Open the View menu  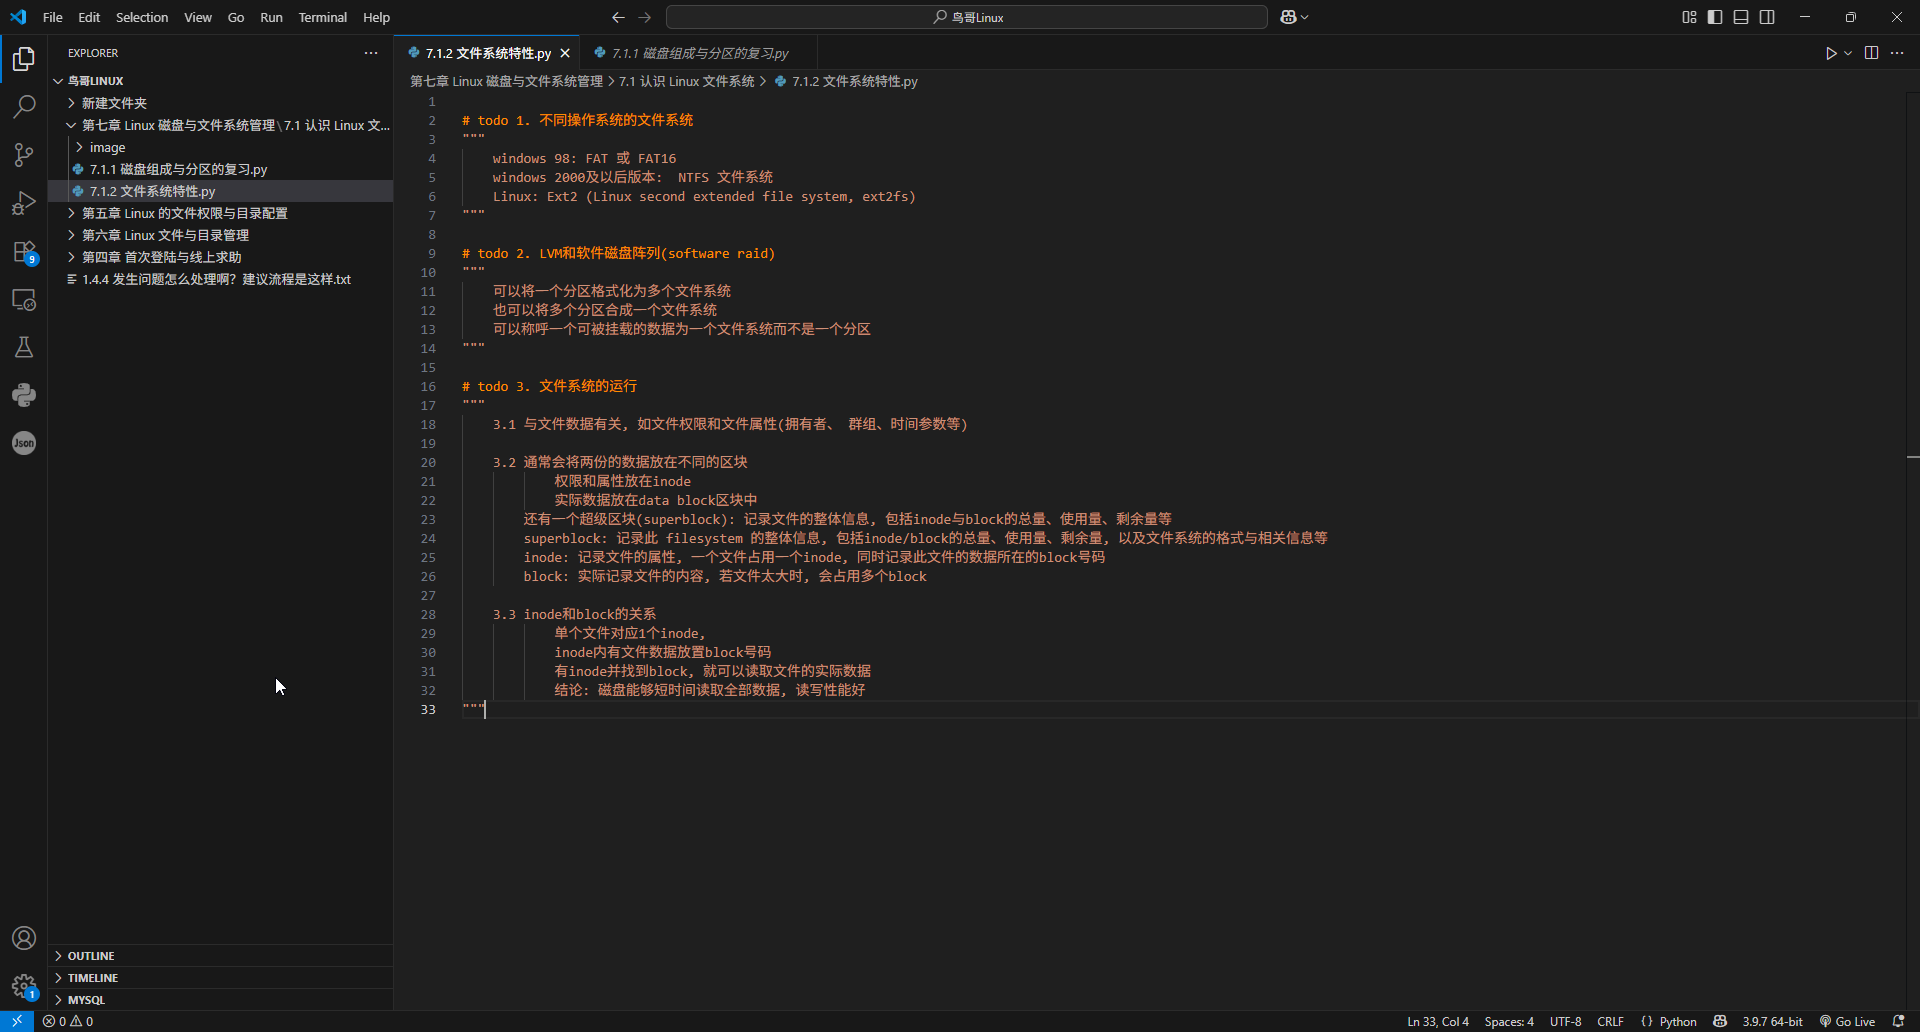tap(198, 17)
